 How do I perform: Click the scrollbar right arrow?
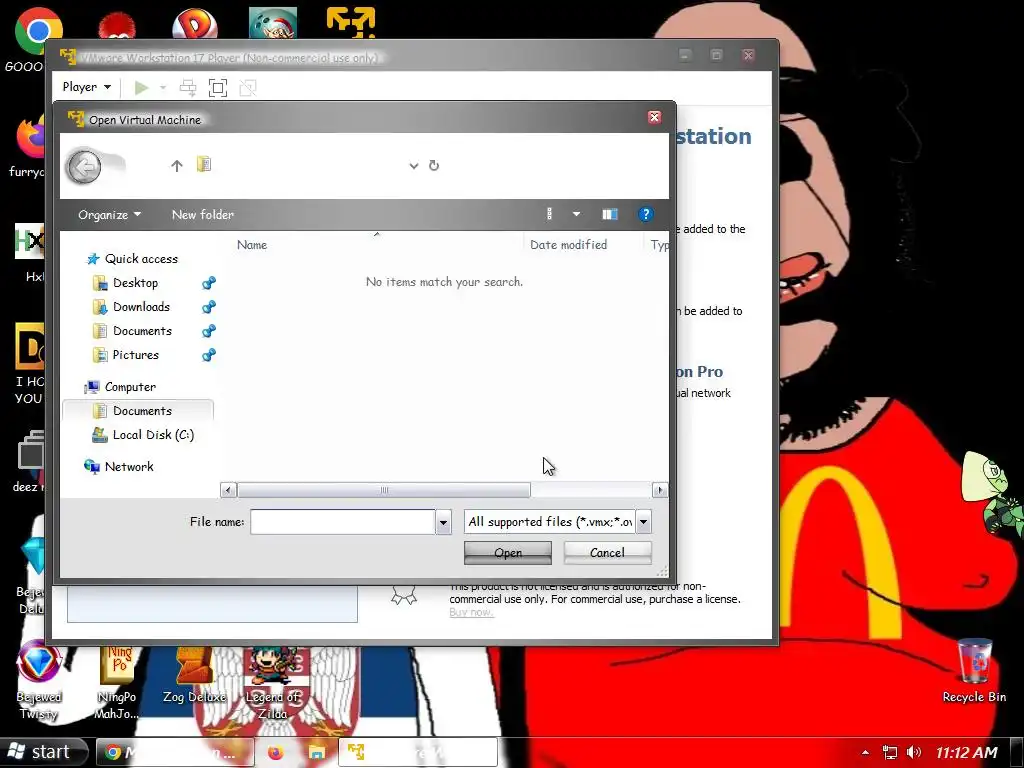(660, 490)
